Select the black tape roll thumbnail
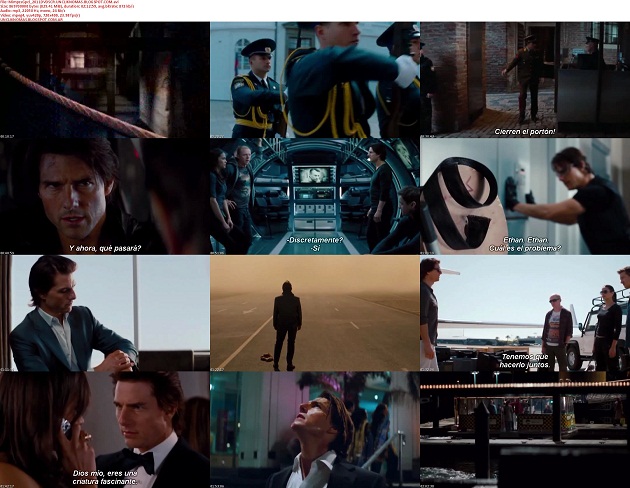 (525, 196)
